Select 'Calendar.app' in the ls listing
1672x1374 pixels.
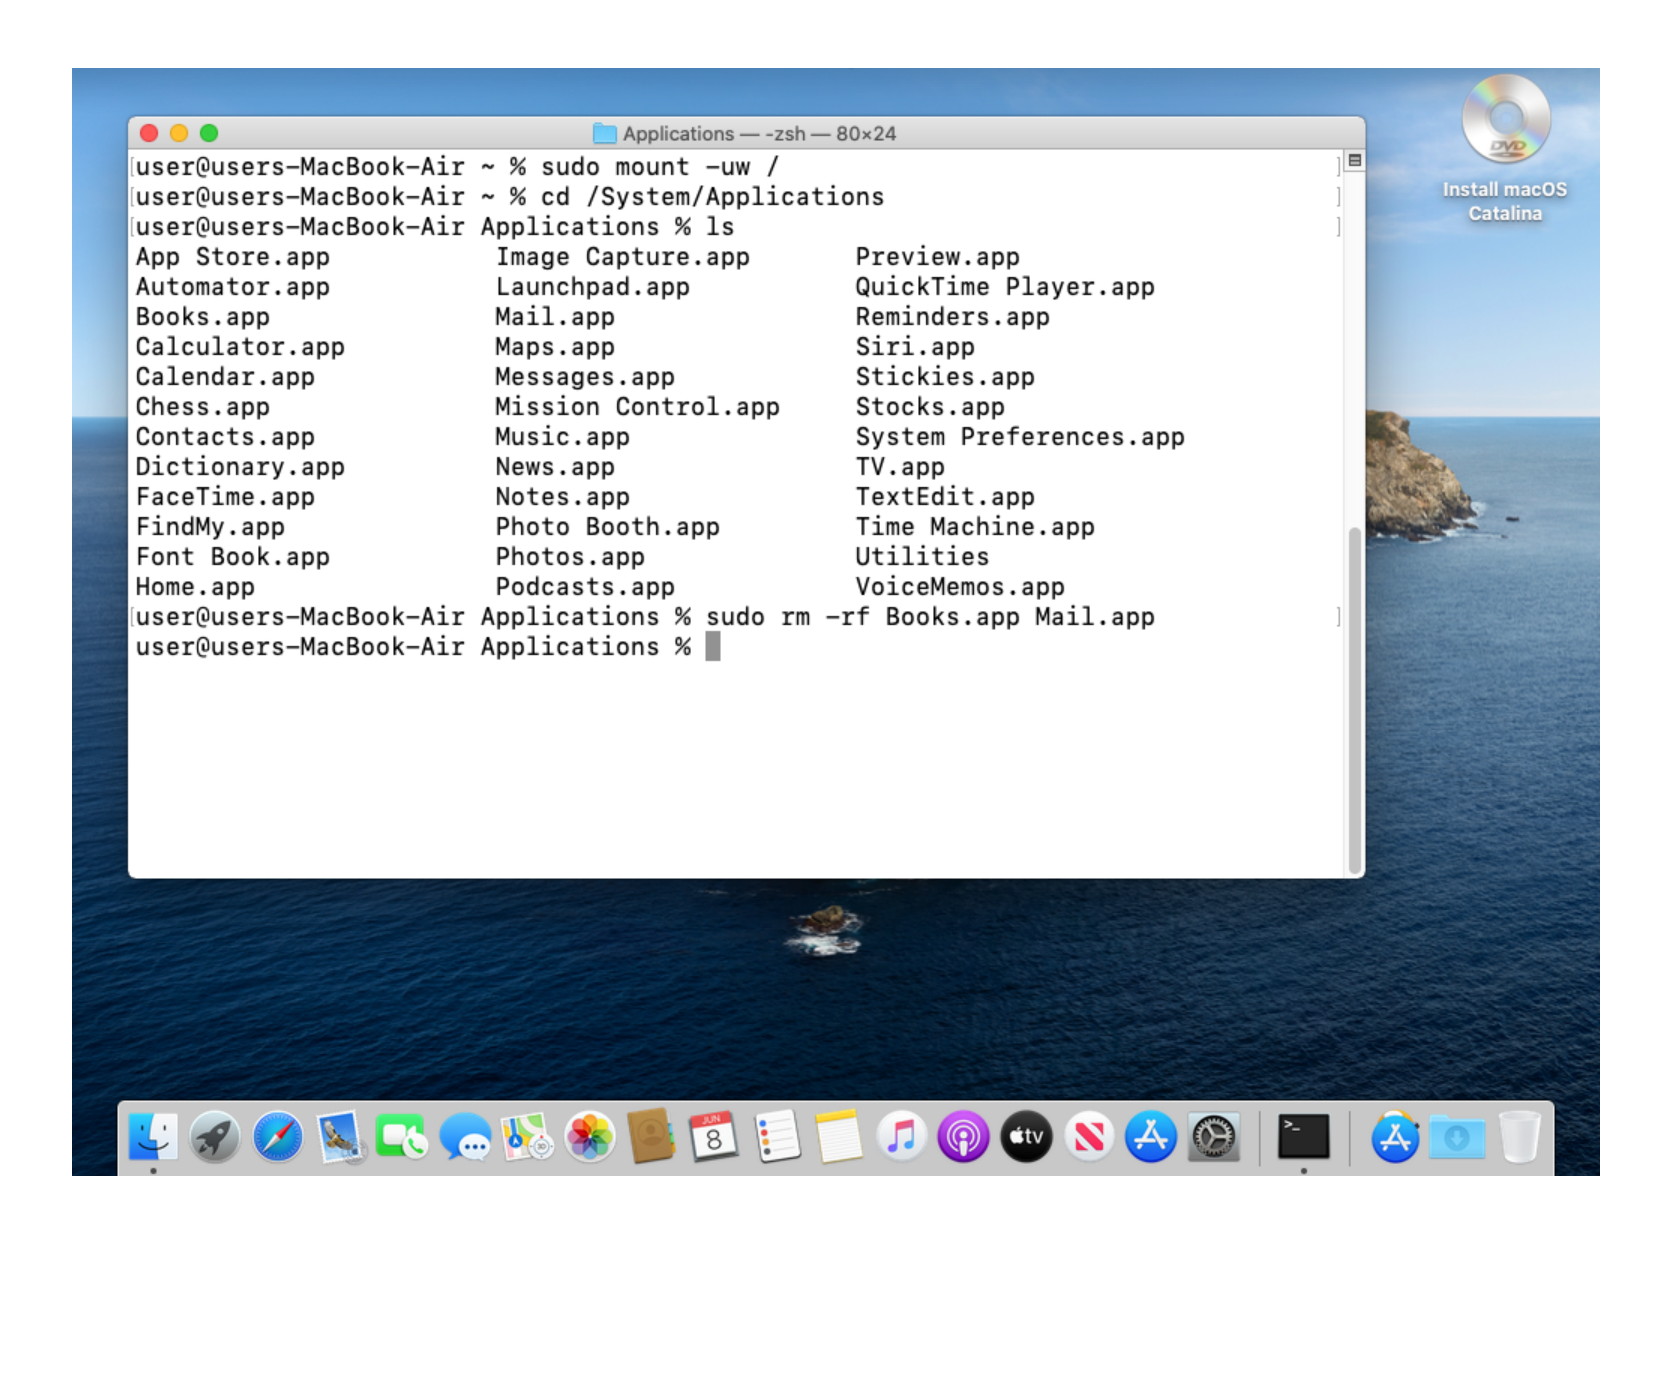225,377
